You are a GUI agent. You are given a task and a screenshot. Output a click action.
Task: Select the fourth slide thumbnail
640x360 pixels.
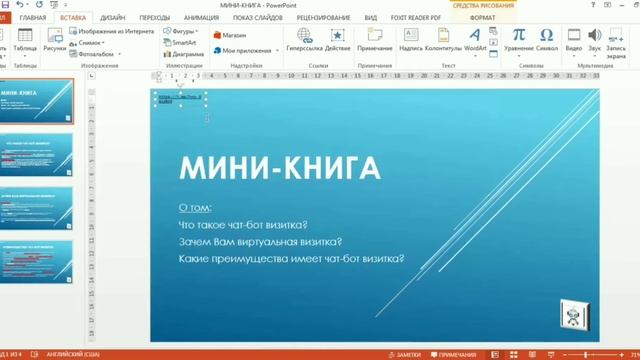click(x=36, y=262)
